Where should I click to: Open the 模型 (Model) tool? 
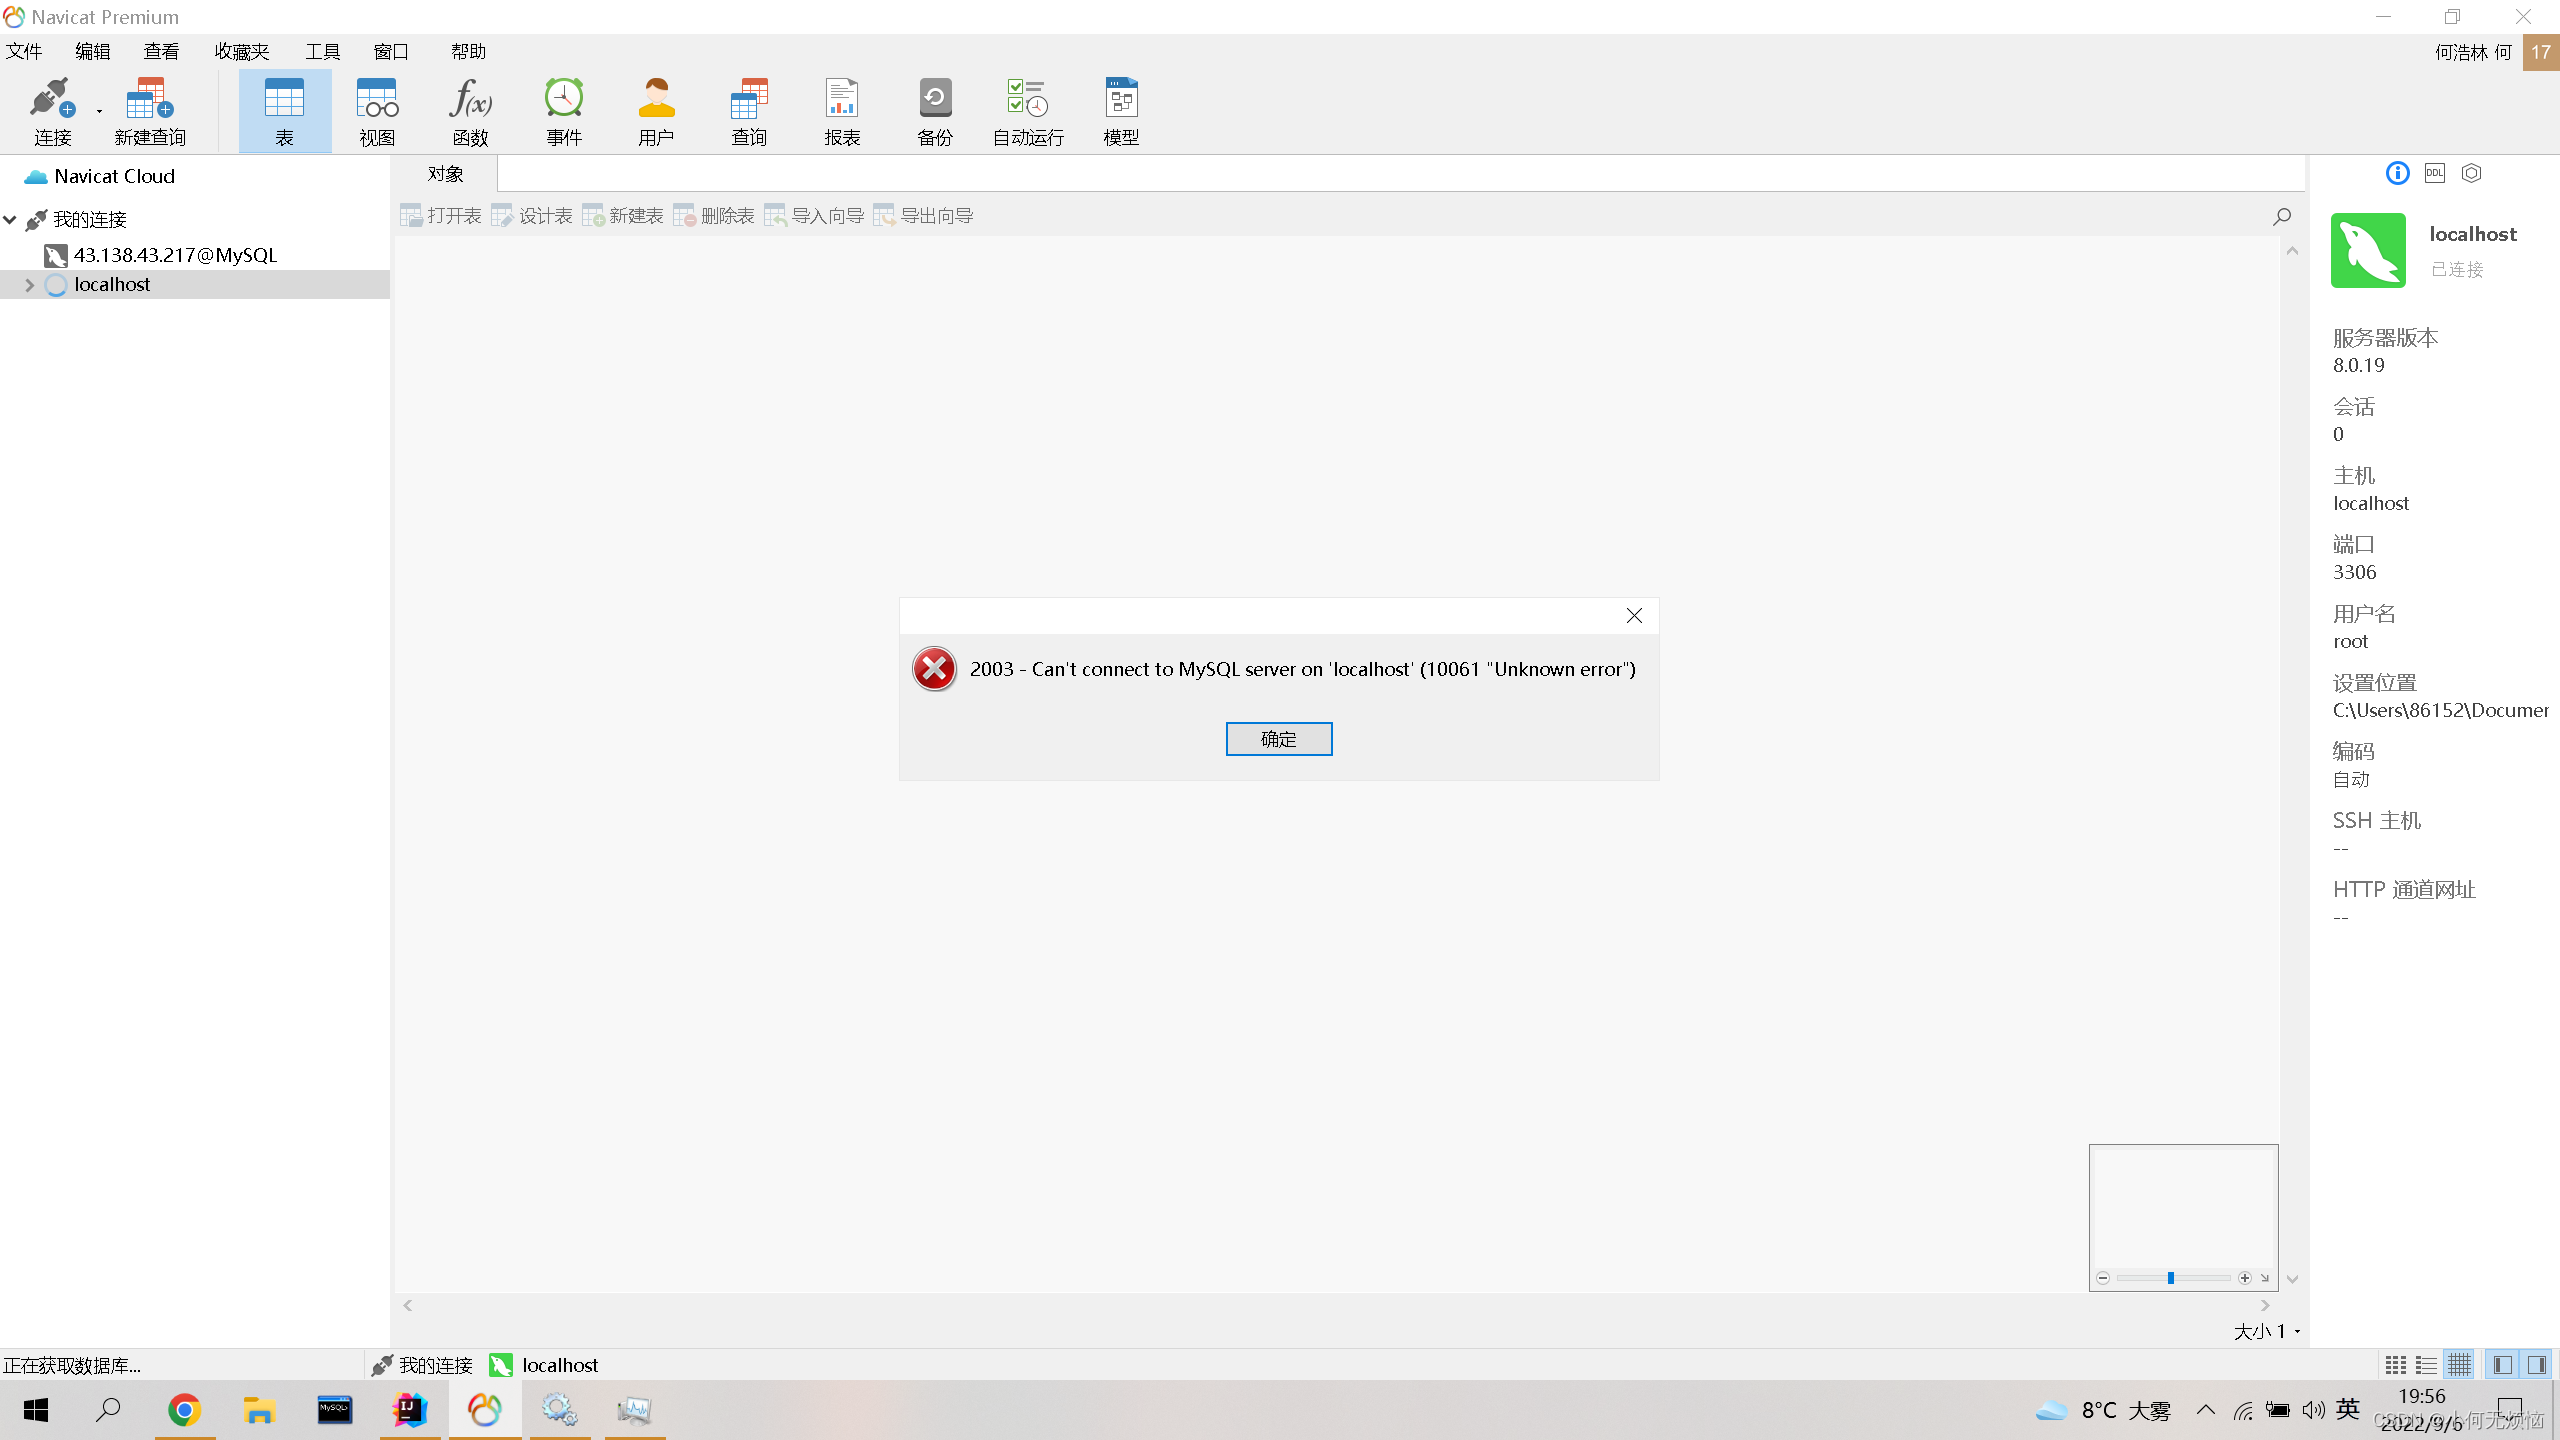pyautogui.click(x=1120, y=108)
